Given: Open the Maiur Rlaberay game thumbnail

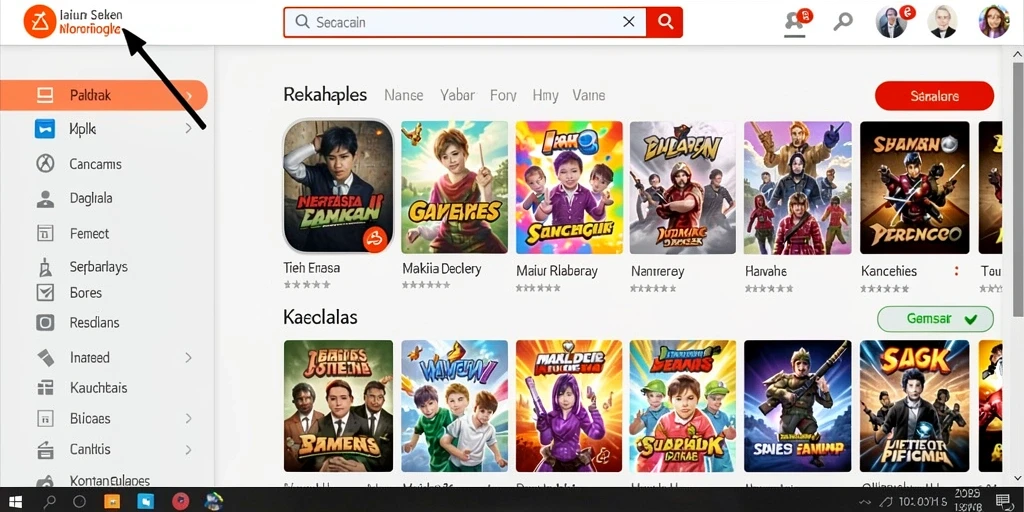Looking at the screenshot, I should 569,187.
